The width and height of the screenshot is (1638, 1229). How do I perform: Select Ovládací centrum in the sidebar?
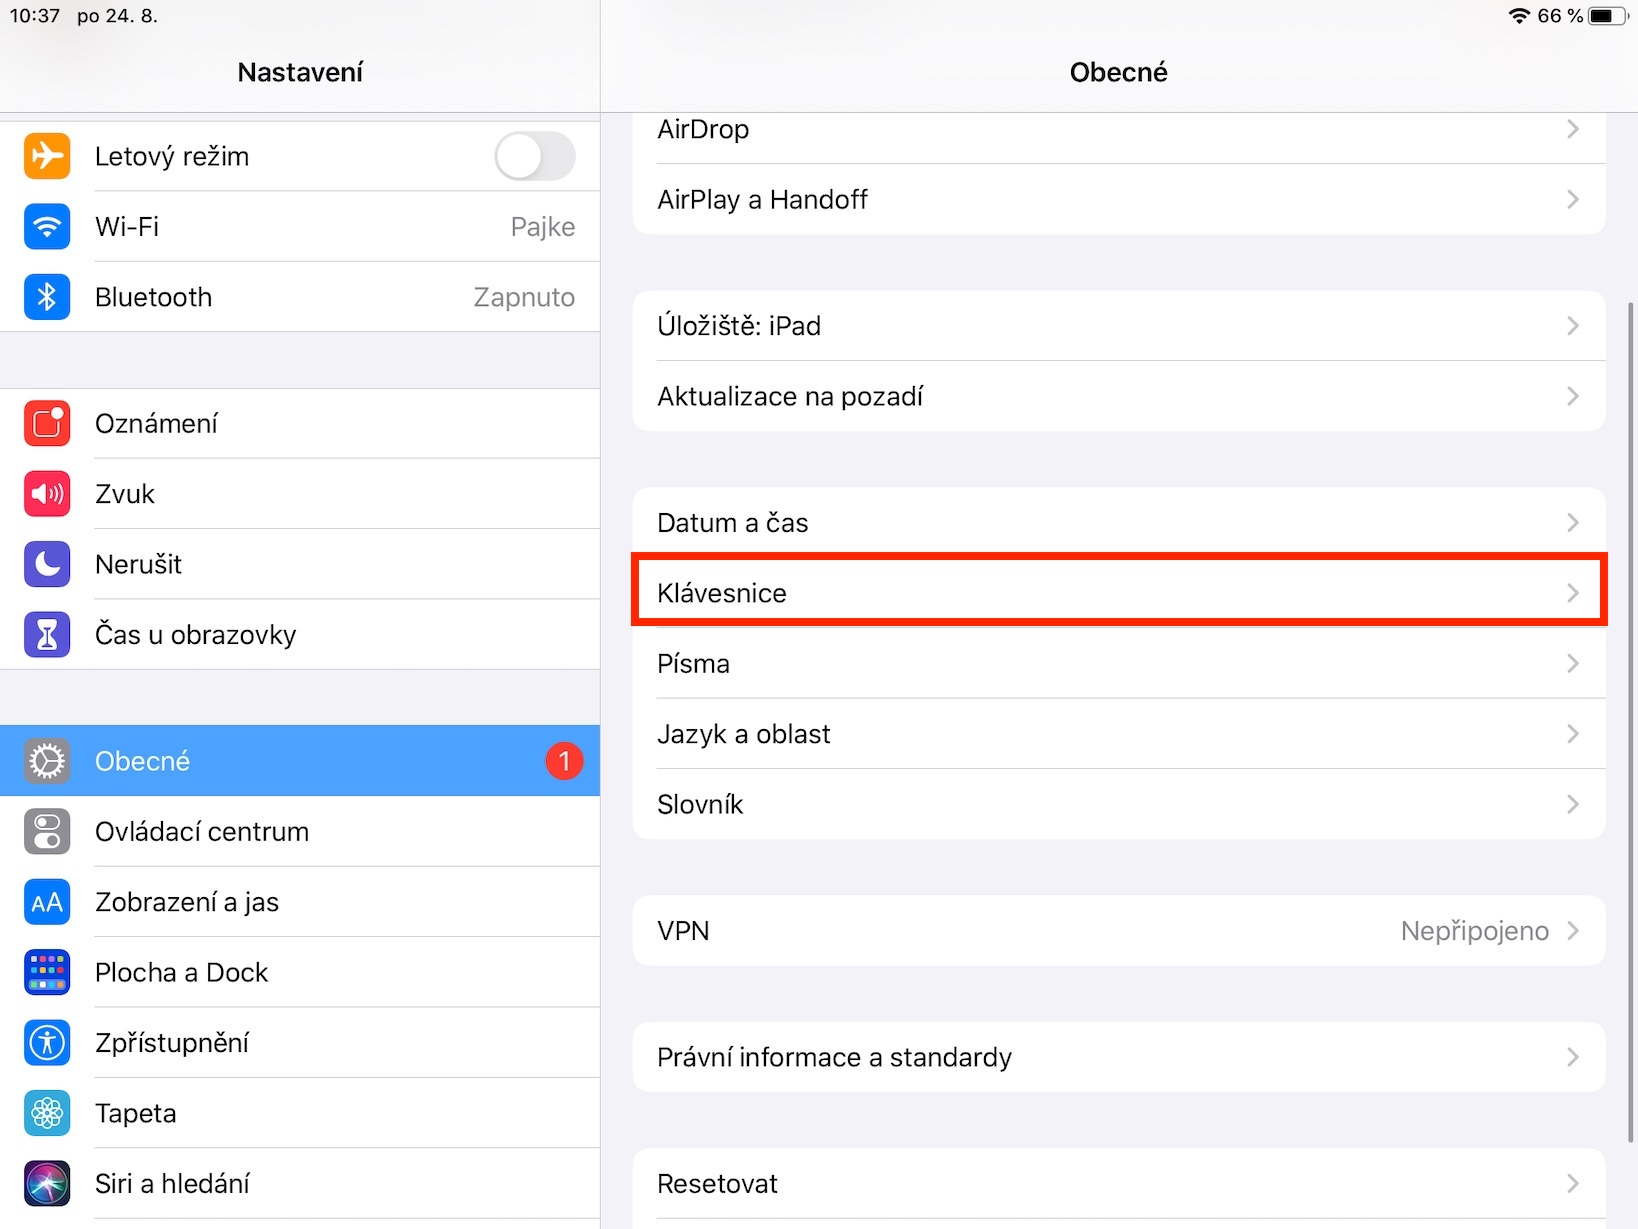pyautogui.click(x=300, y=832)
